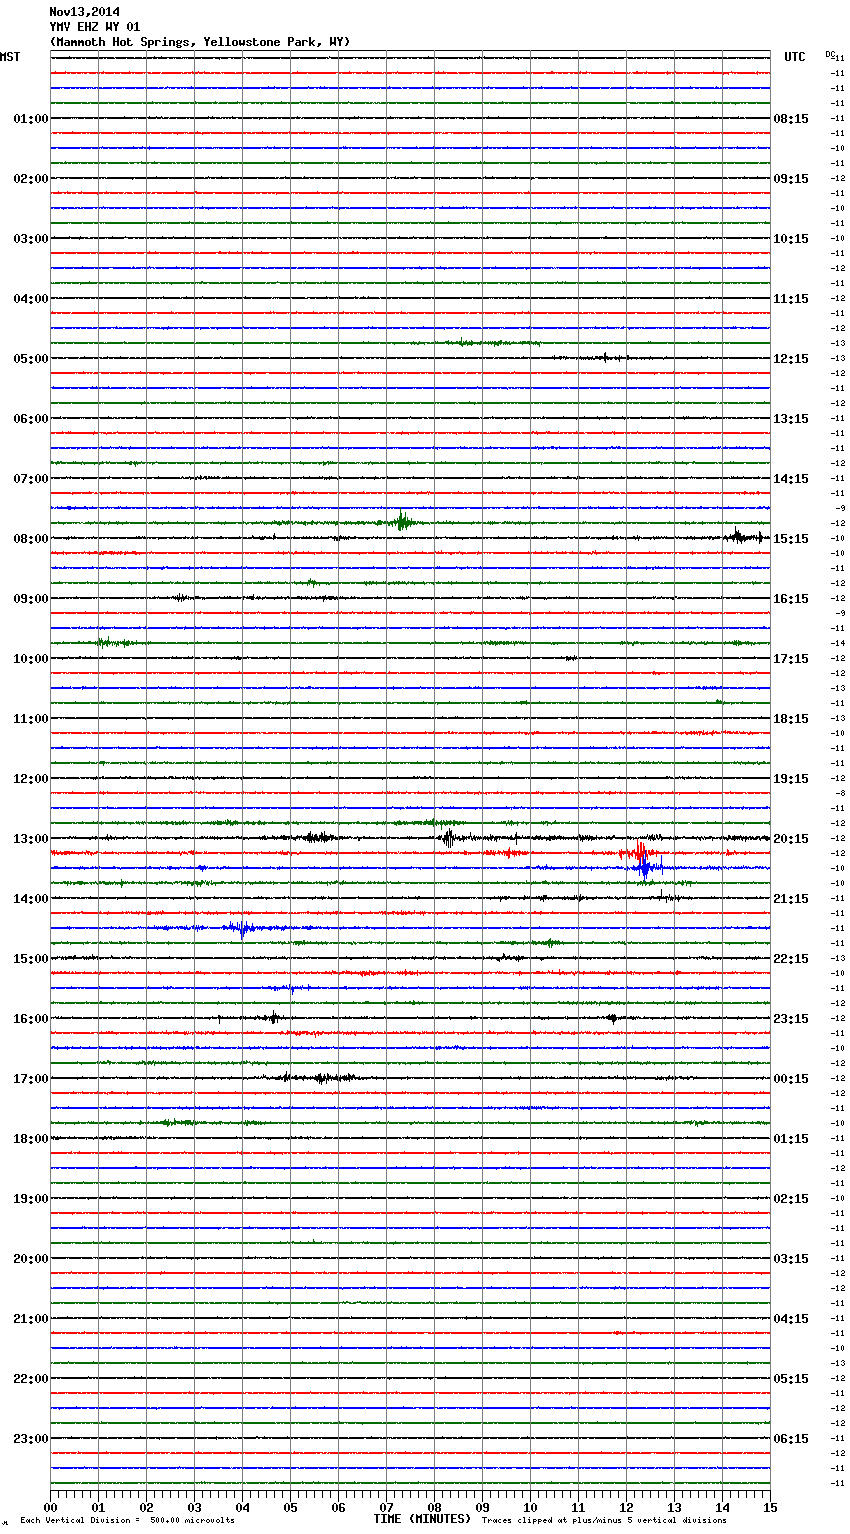Select the station code YMV EHZ WY 01
Screen dimensions: 850x1534
coord(95,27)
